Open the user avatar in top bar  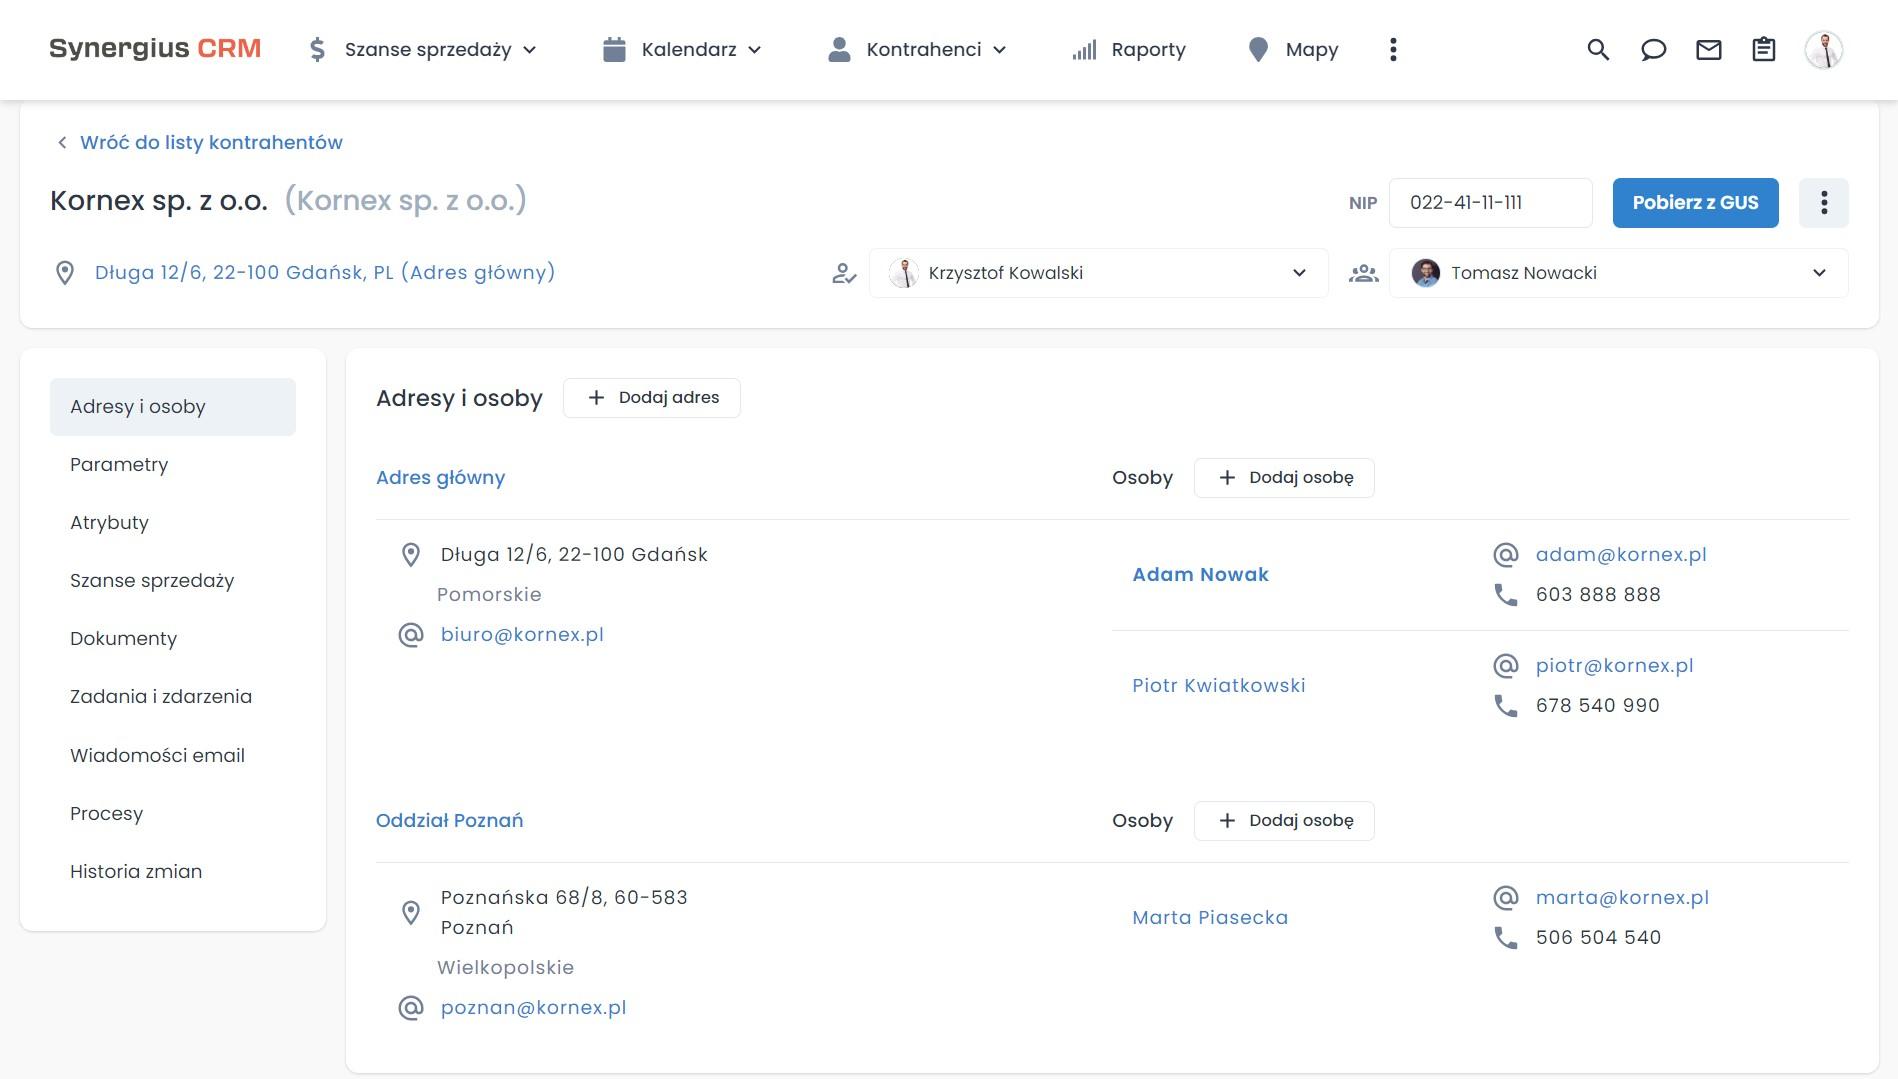(1824, 50)
